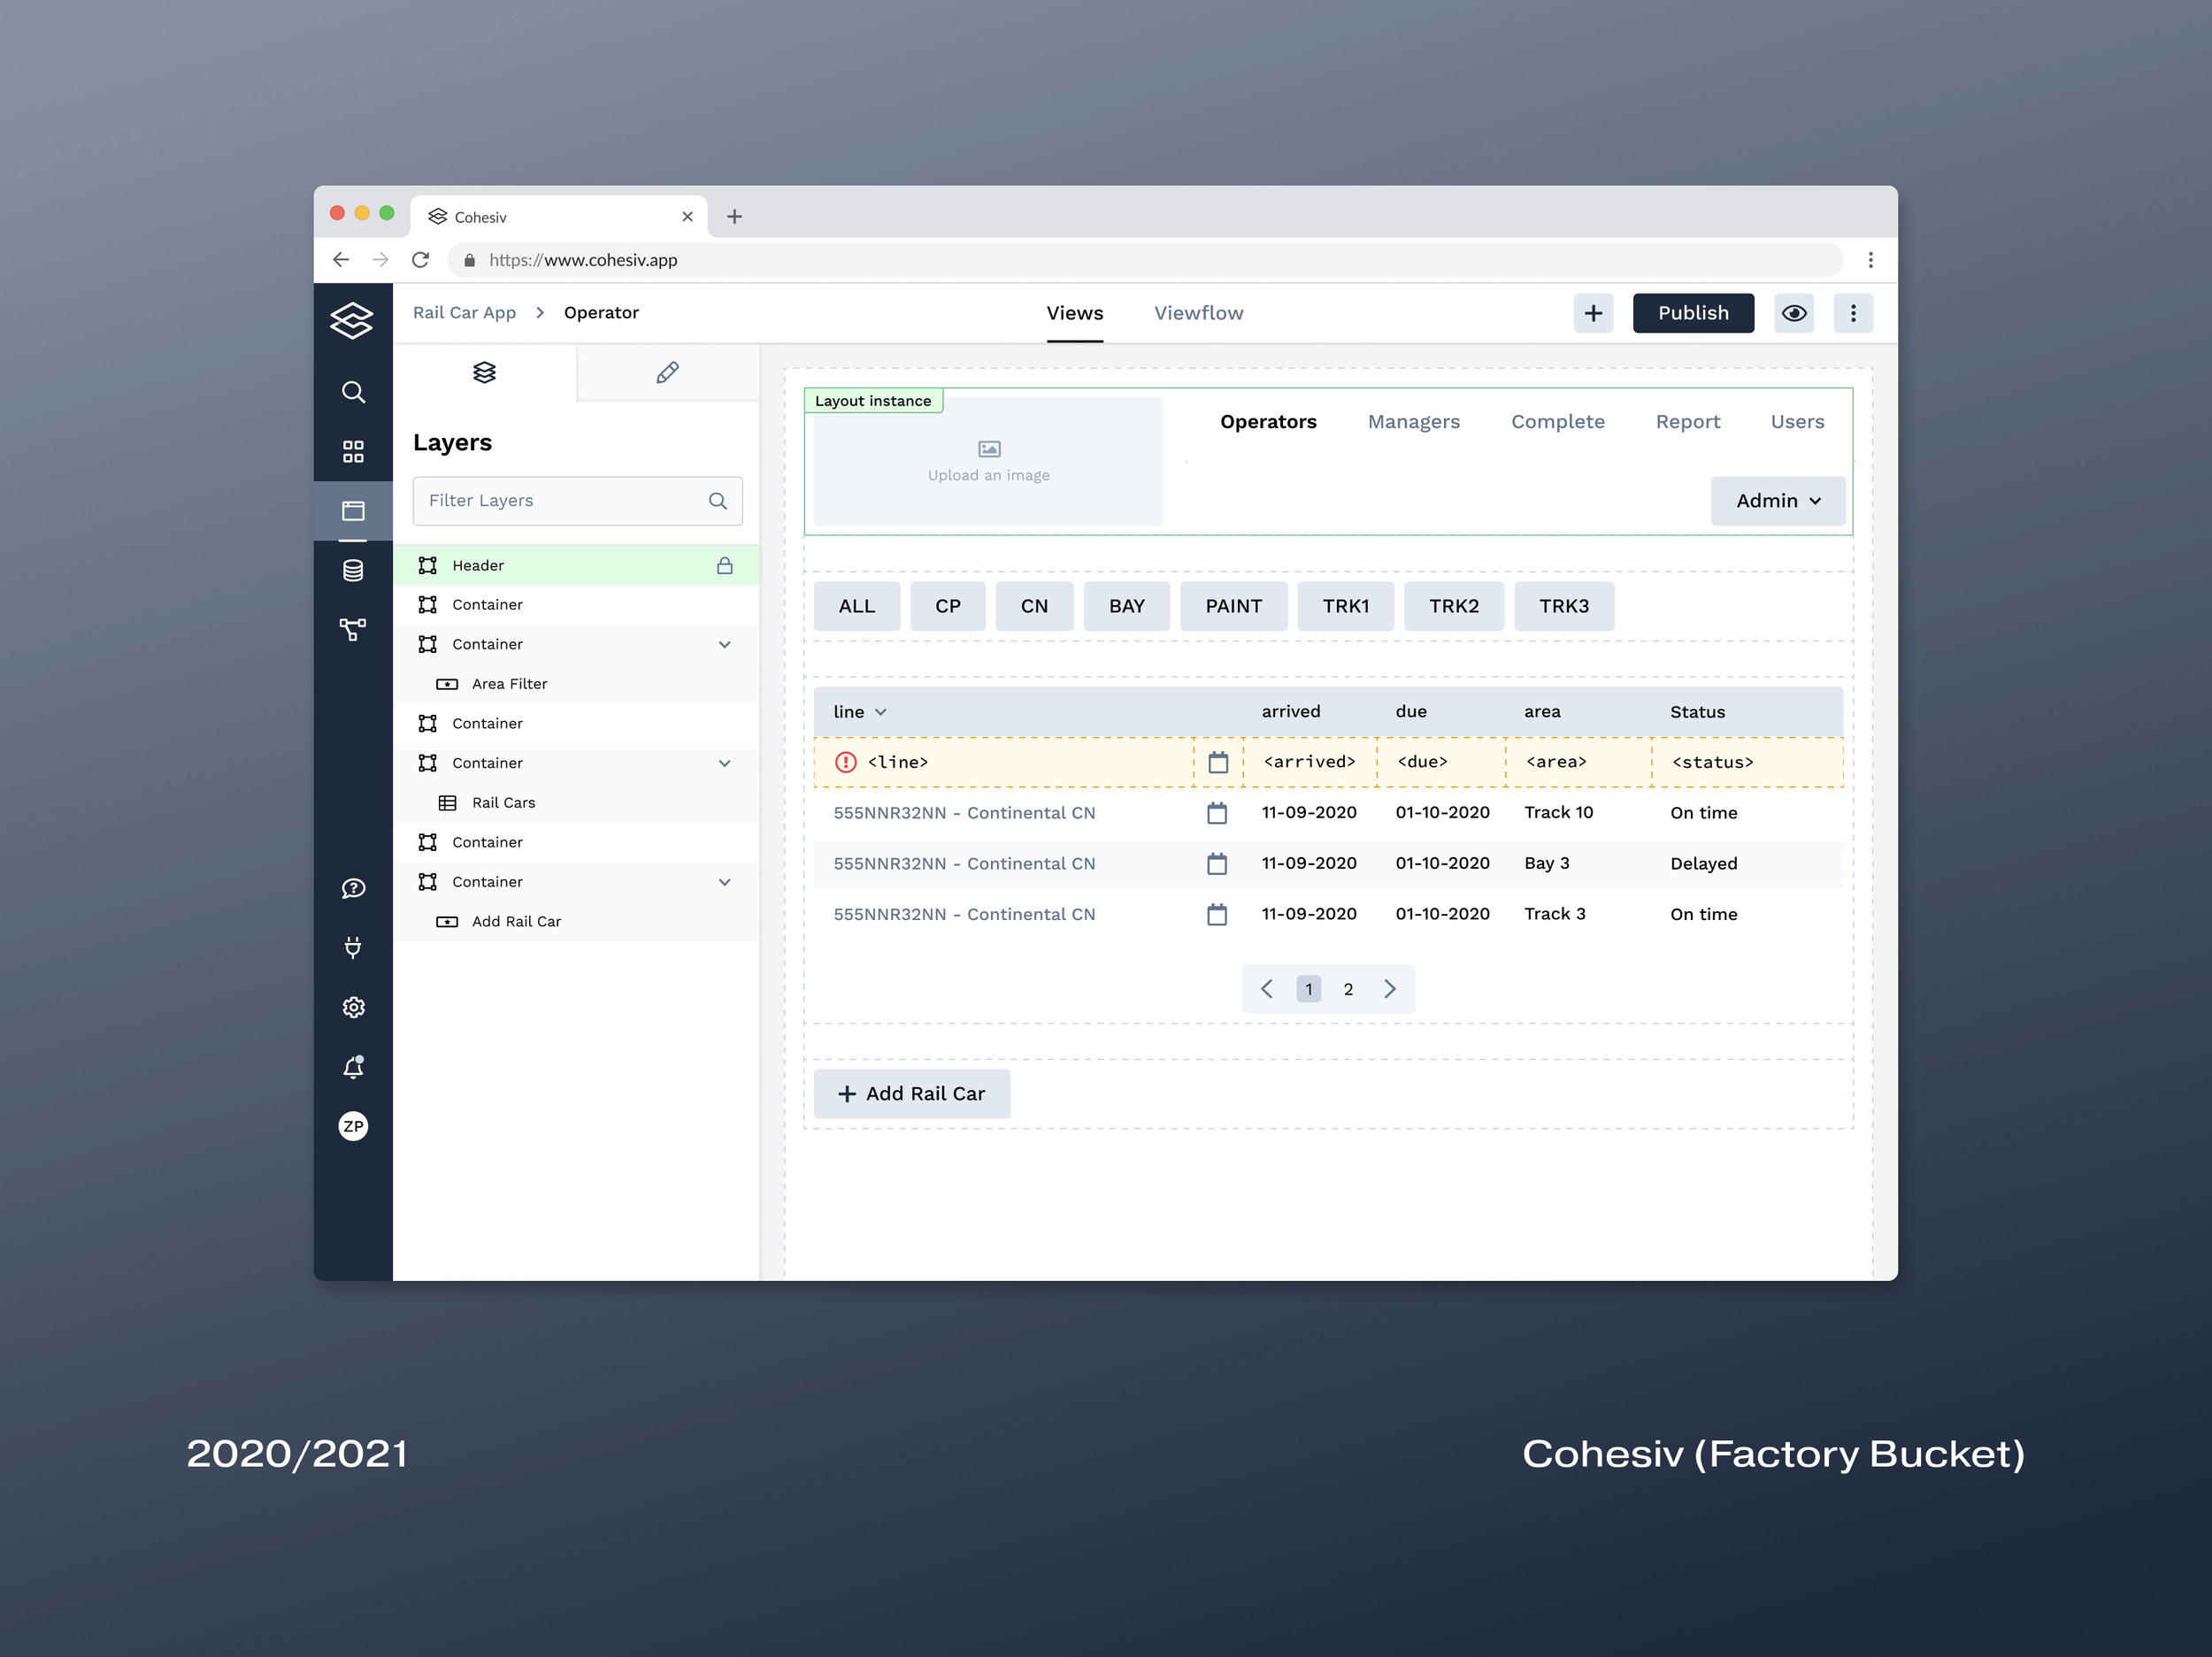Collapse the Container holding Rail Cars
Image resolution: width=2212 pixels, height=1657 pixels.
point(724,763)
